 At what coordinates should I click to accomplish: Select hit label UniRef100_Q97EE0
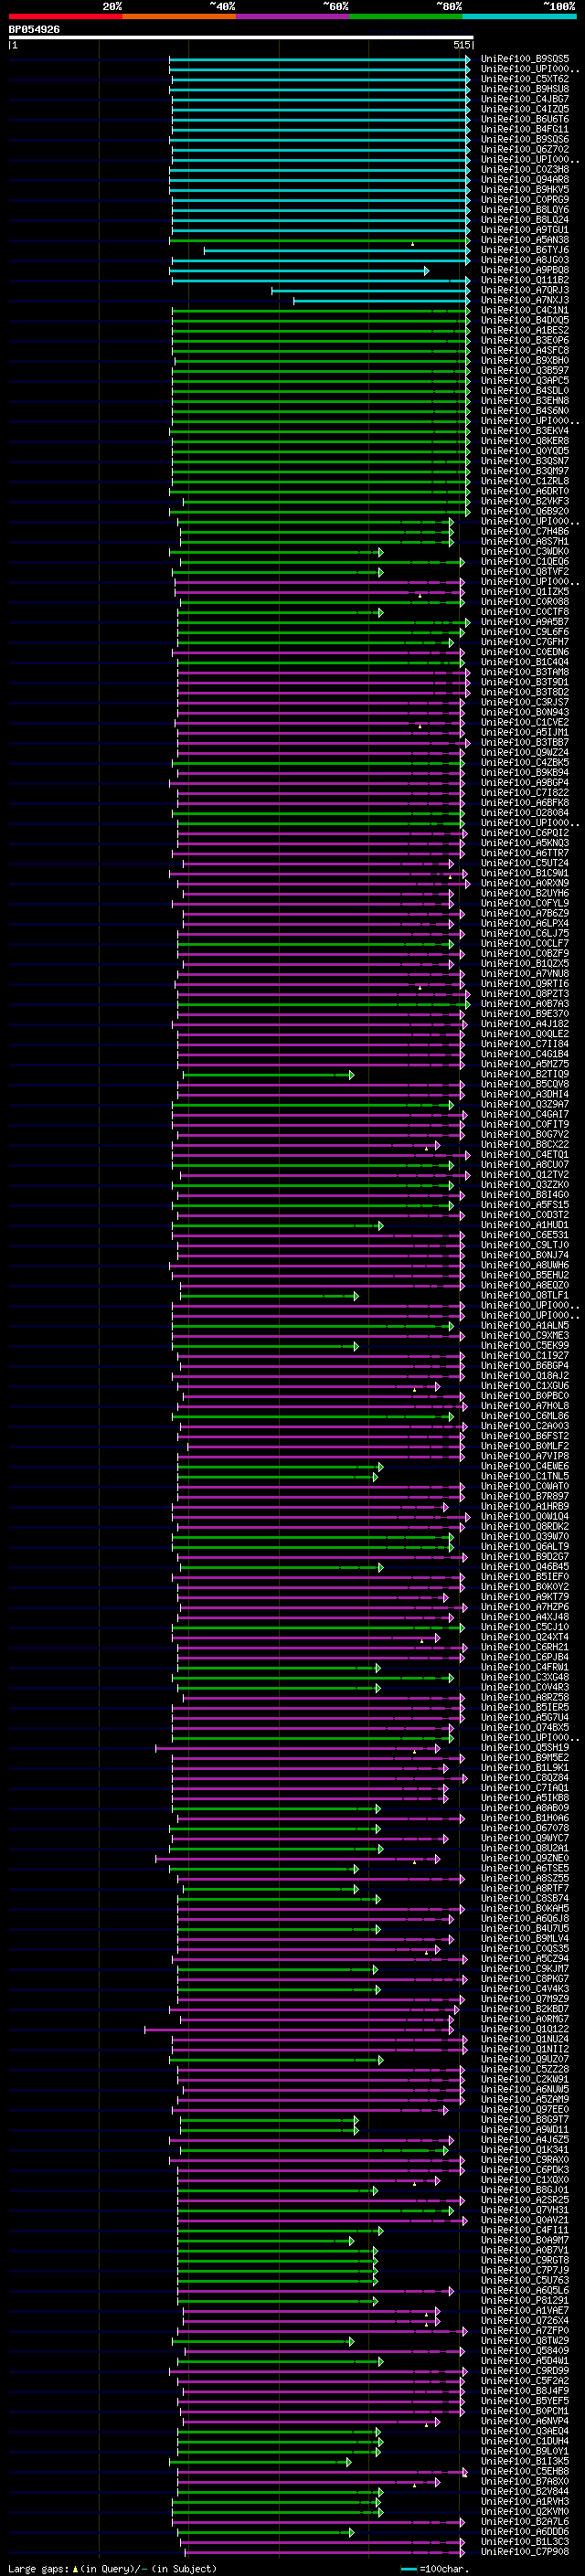pos(525,2110)
